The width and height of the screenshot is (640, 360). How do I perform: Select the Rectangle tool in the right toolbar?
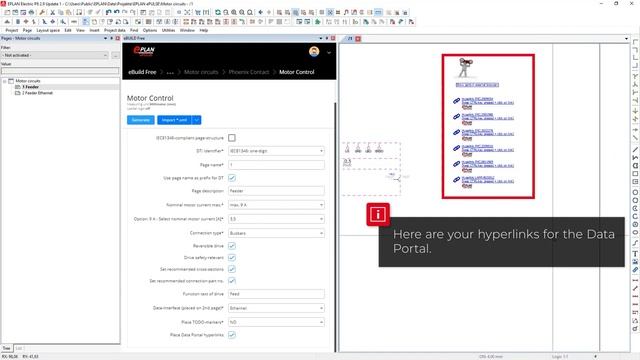pos(635,174)
